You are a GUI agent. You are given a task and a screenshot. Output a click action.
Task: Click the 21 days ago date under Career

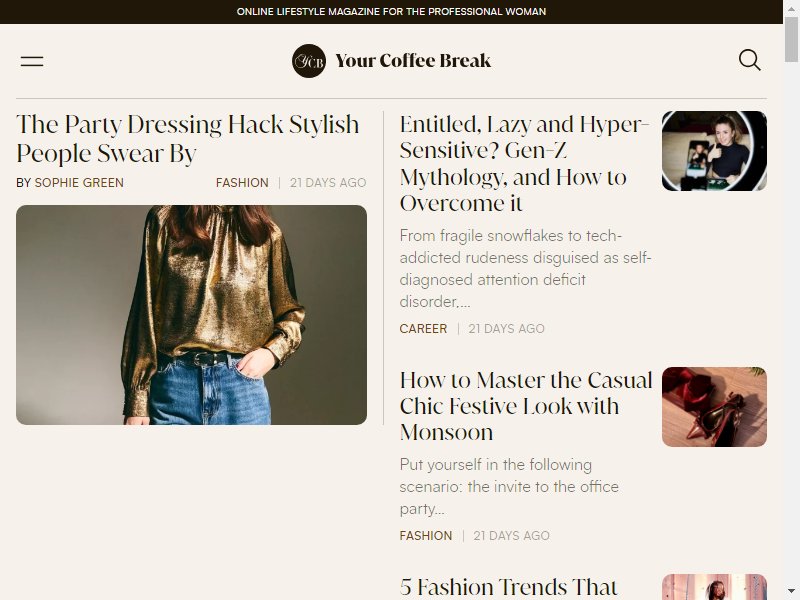tap(506, 329)
